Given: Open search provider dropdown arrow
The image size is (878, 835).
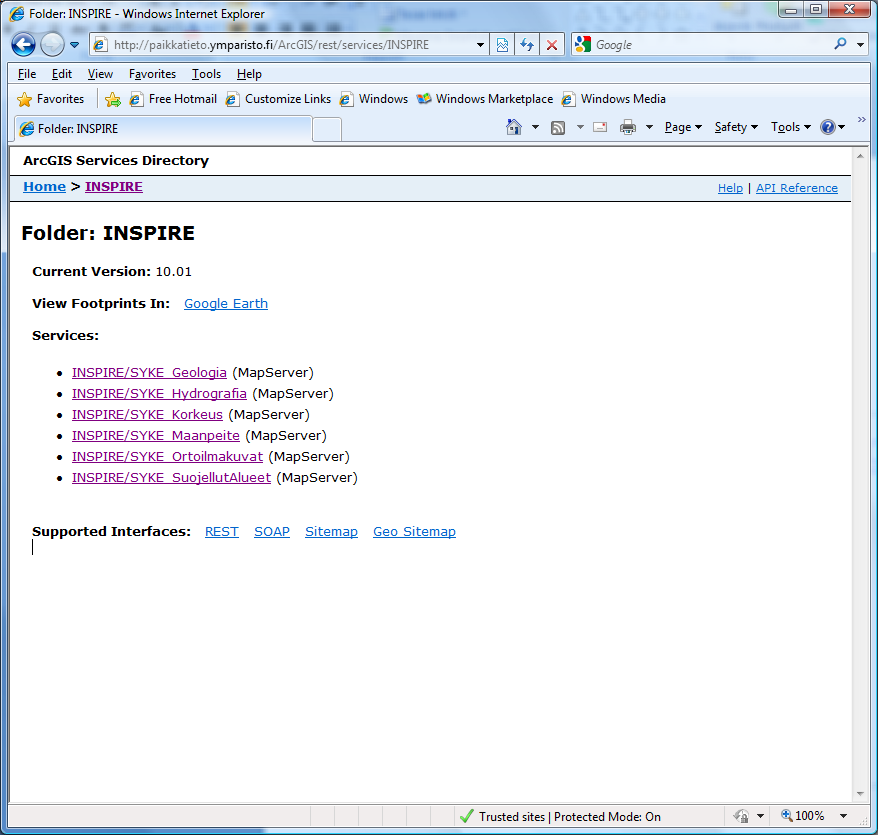Looking at the screenshot, I should pyautogui.click(x=860, y=45).
